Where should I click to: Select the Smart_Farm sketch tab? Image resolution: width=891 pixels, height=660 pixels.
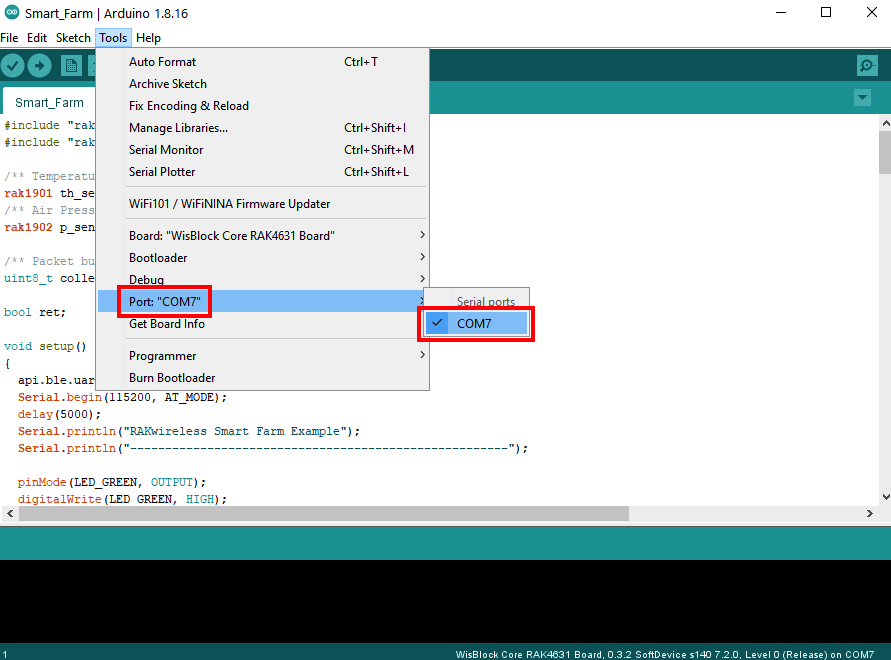pyautogui.click(x=49, y=102)
